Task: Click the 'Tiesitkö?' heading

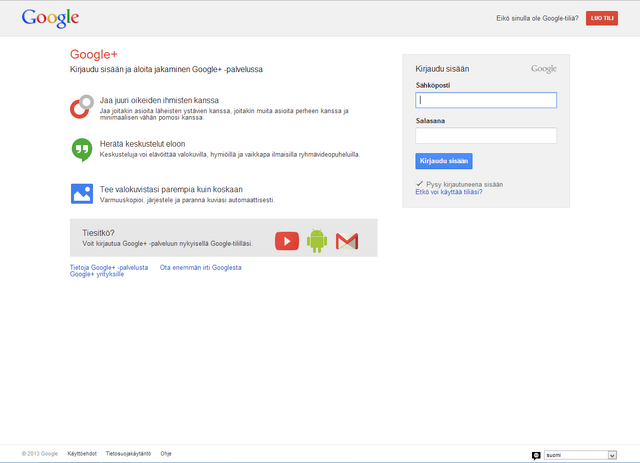Action: [x=98, y=233]
